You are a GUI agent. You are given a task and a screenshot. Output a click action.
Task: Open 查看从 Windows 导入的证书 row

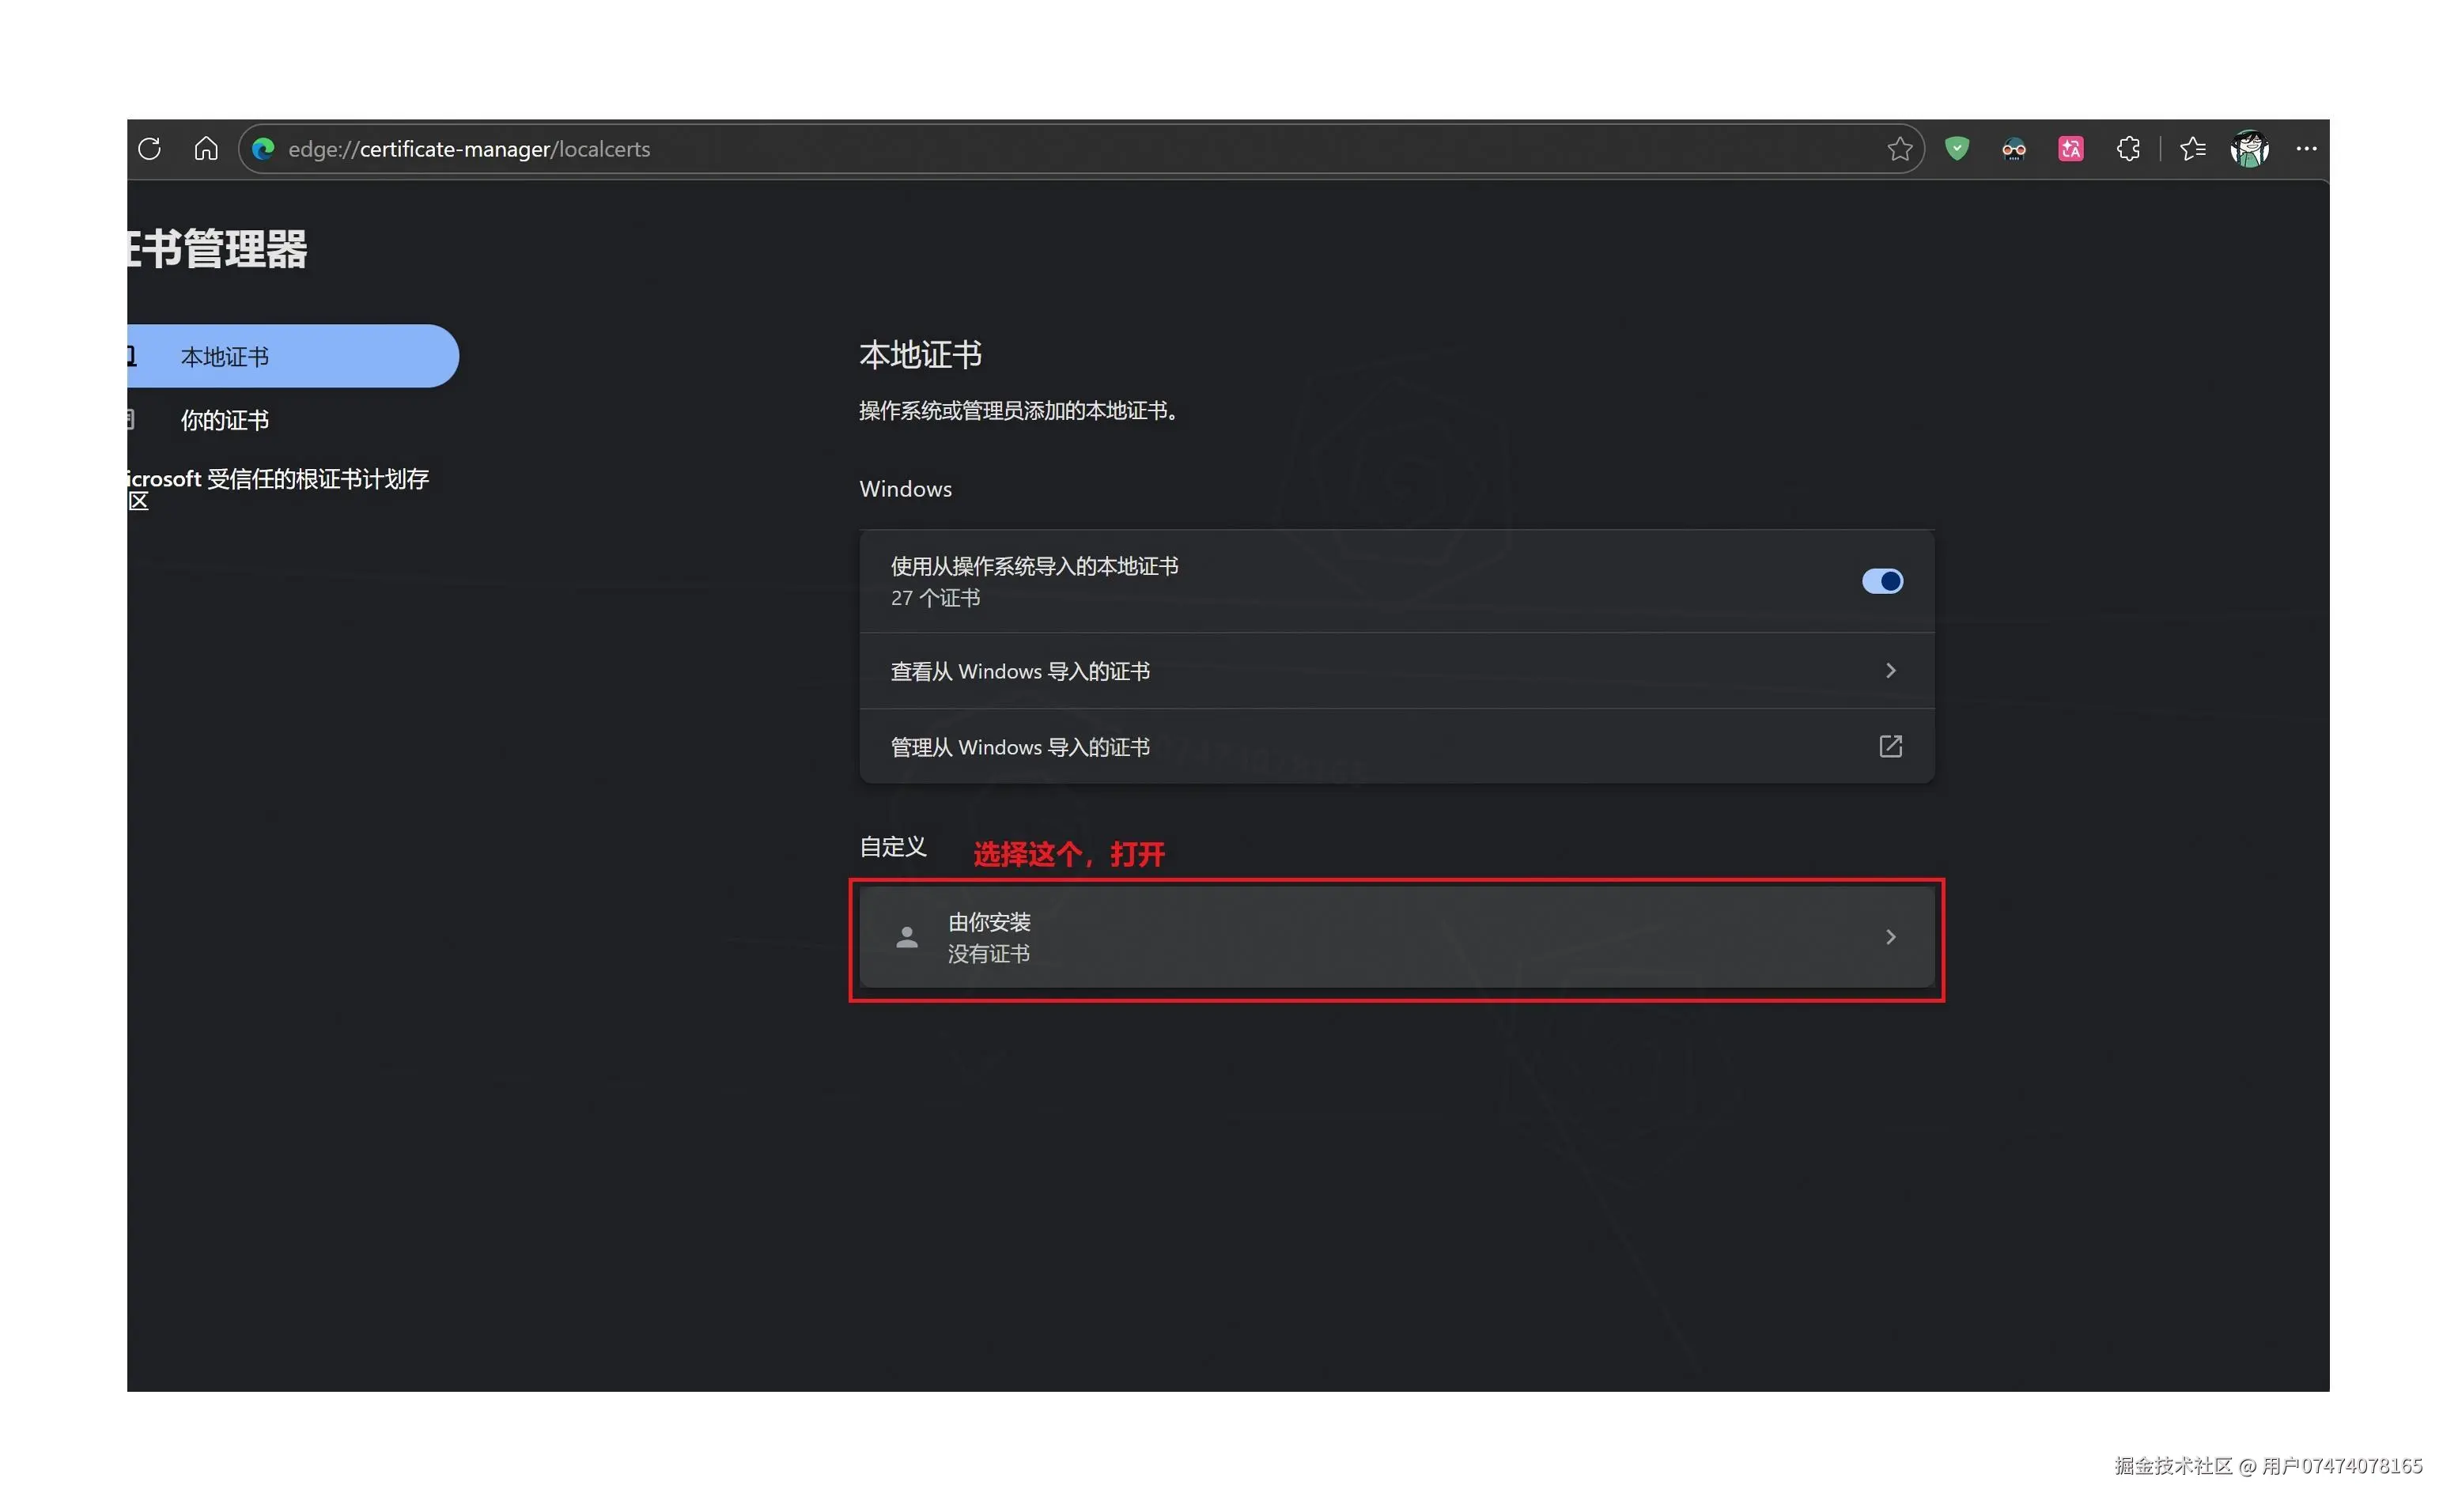pos(1396,670)
